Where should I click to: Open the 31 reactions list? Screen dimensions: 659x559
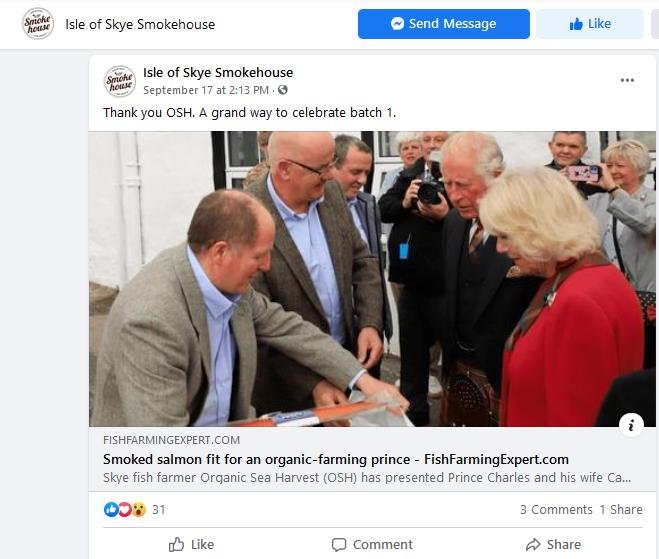click(x=158, y=509)
